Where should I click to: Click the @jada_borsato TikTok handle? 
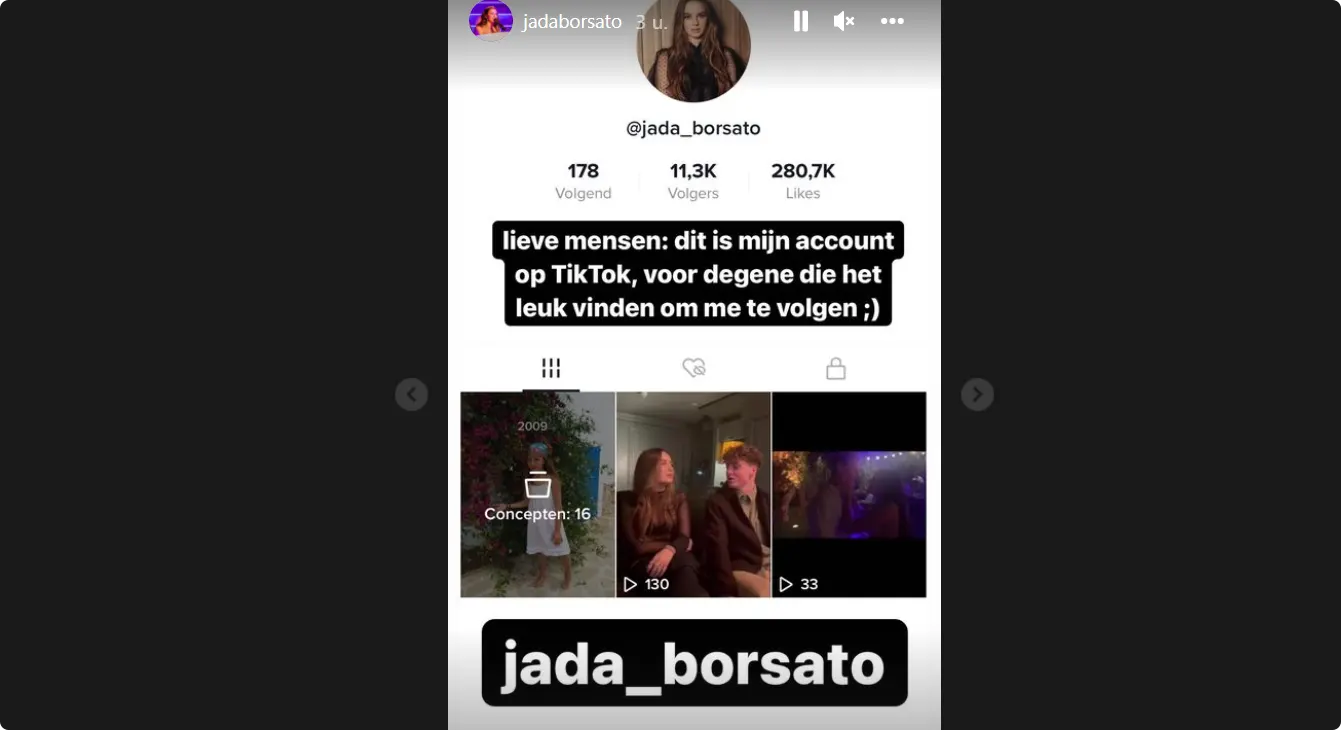pyautogui.click(x=693, y=128)
